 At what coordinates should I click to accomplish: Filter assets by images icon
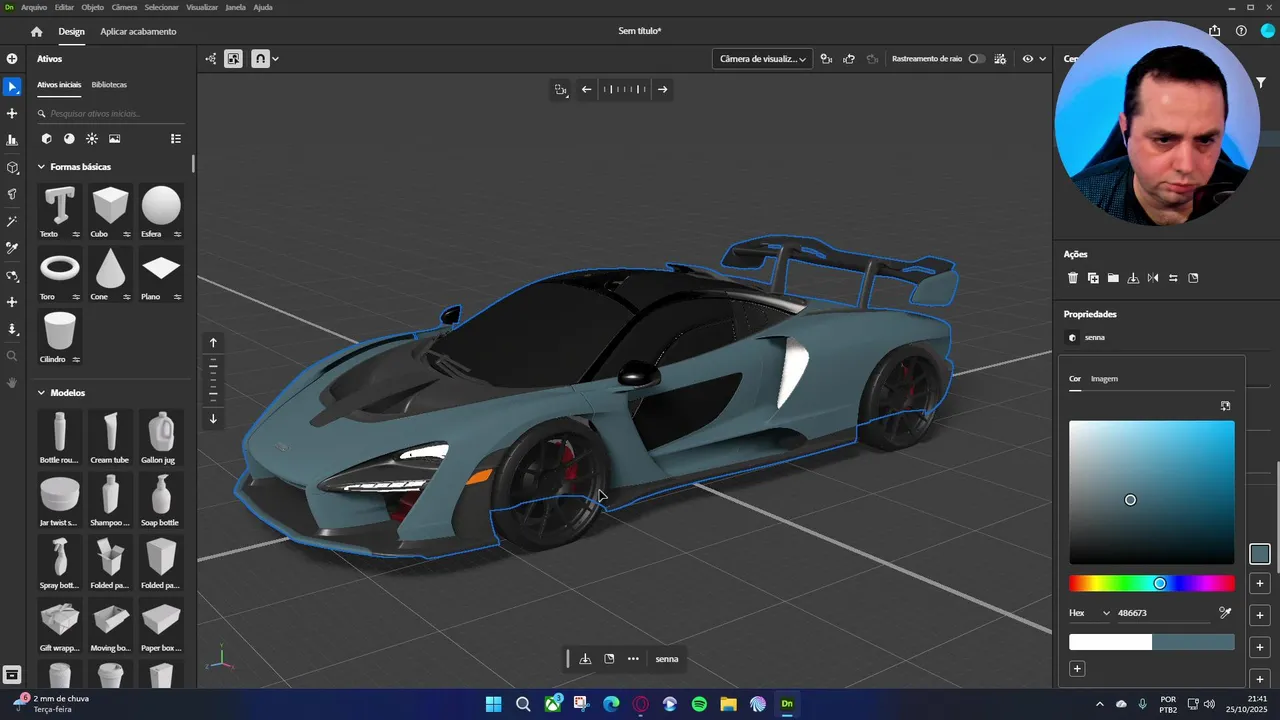coord(115,139)
